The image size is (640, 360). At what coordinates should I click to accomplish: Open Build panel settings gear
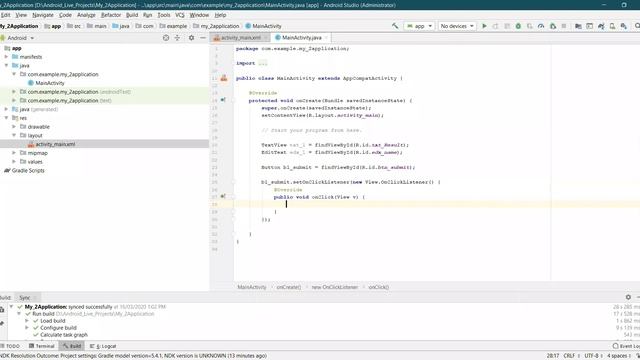pyautogui.click(x=628, y=297)
